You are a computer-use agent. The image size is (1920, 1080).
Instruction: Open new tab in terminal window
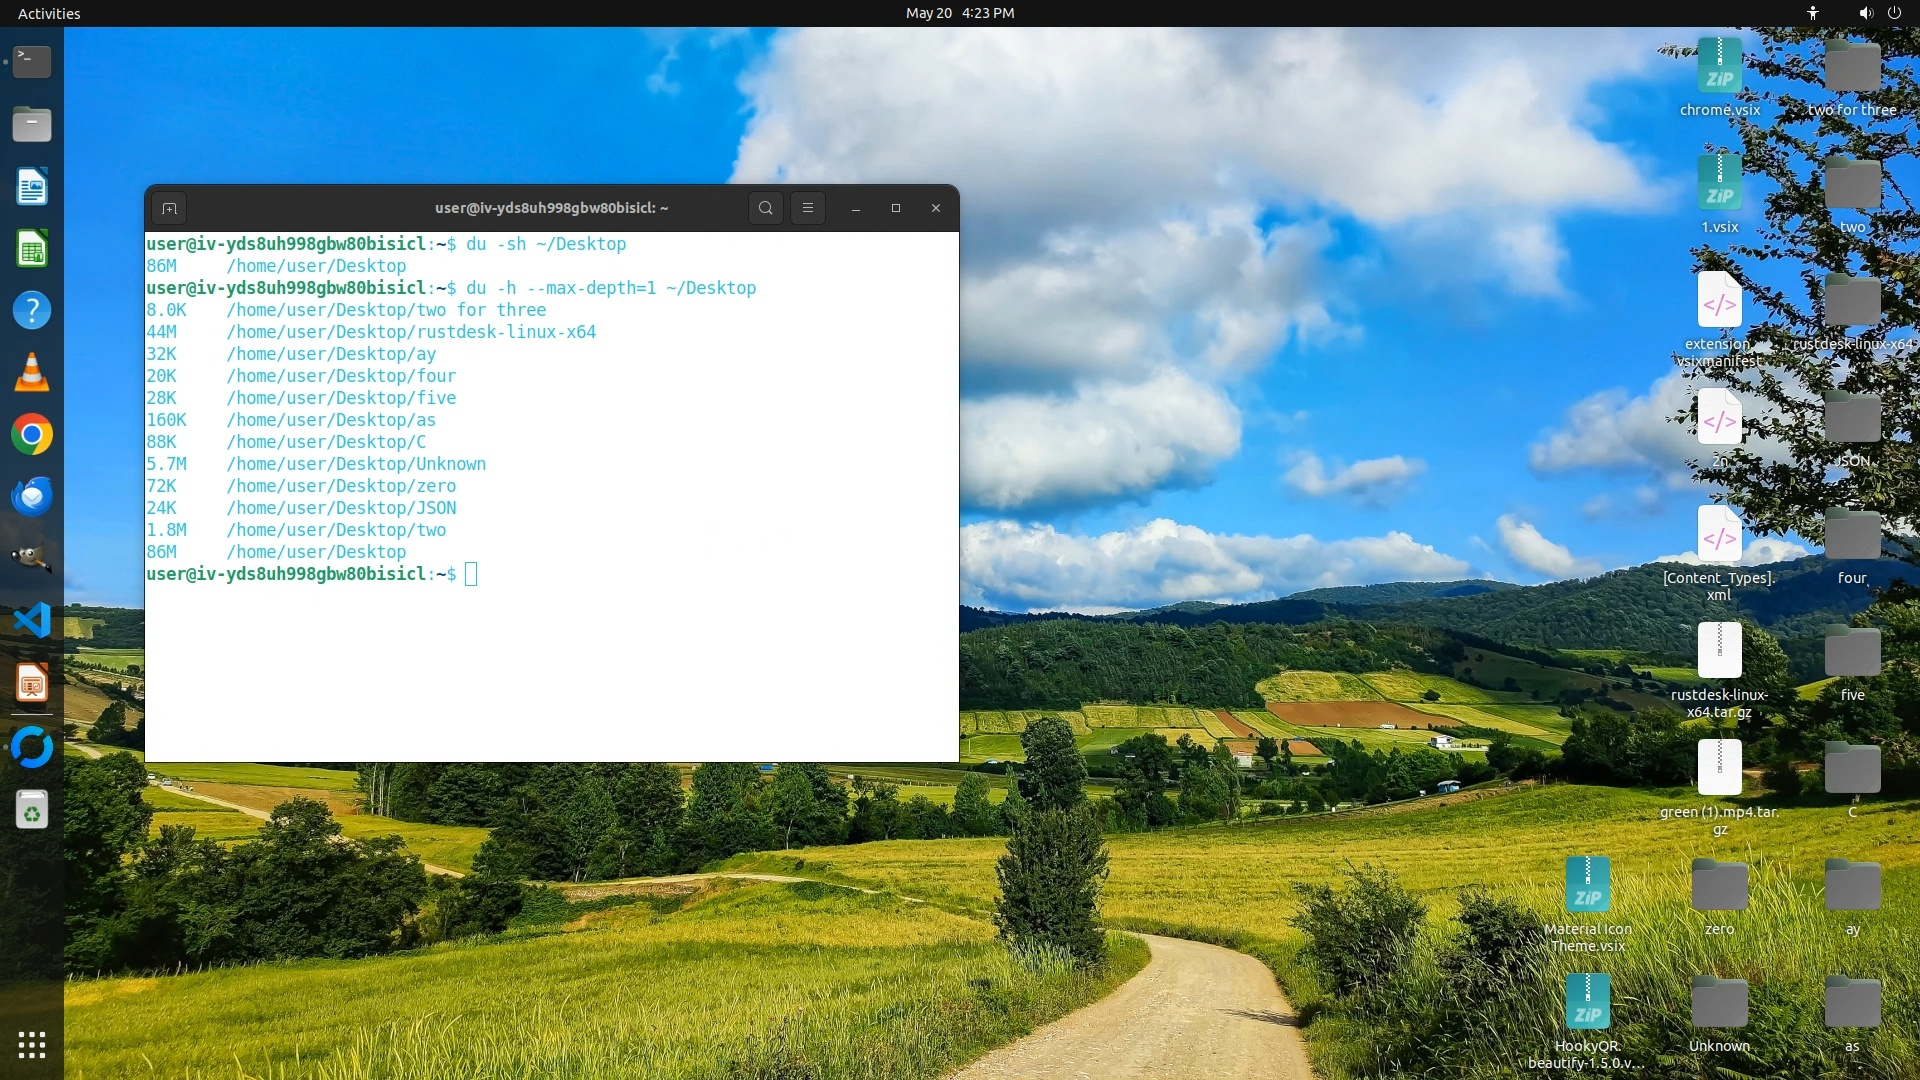(169, 208)
